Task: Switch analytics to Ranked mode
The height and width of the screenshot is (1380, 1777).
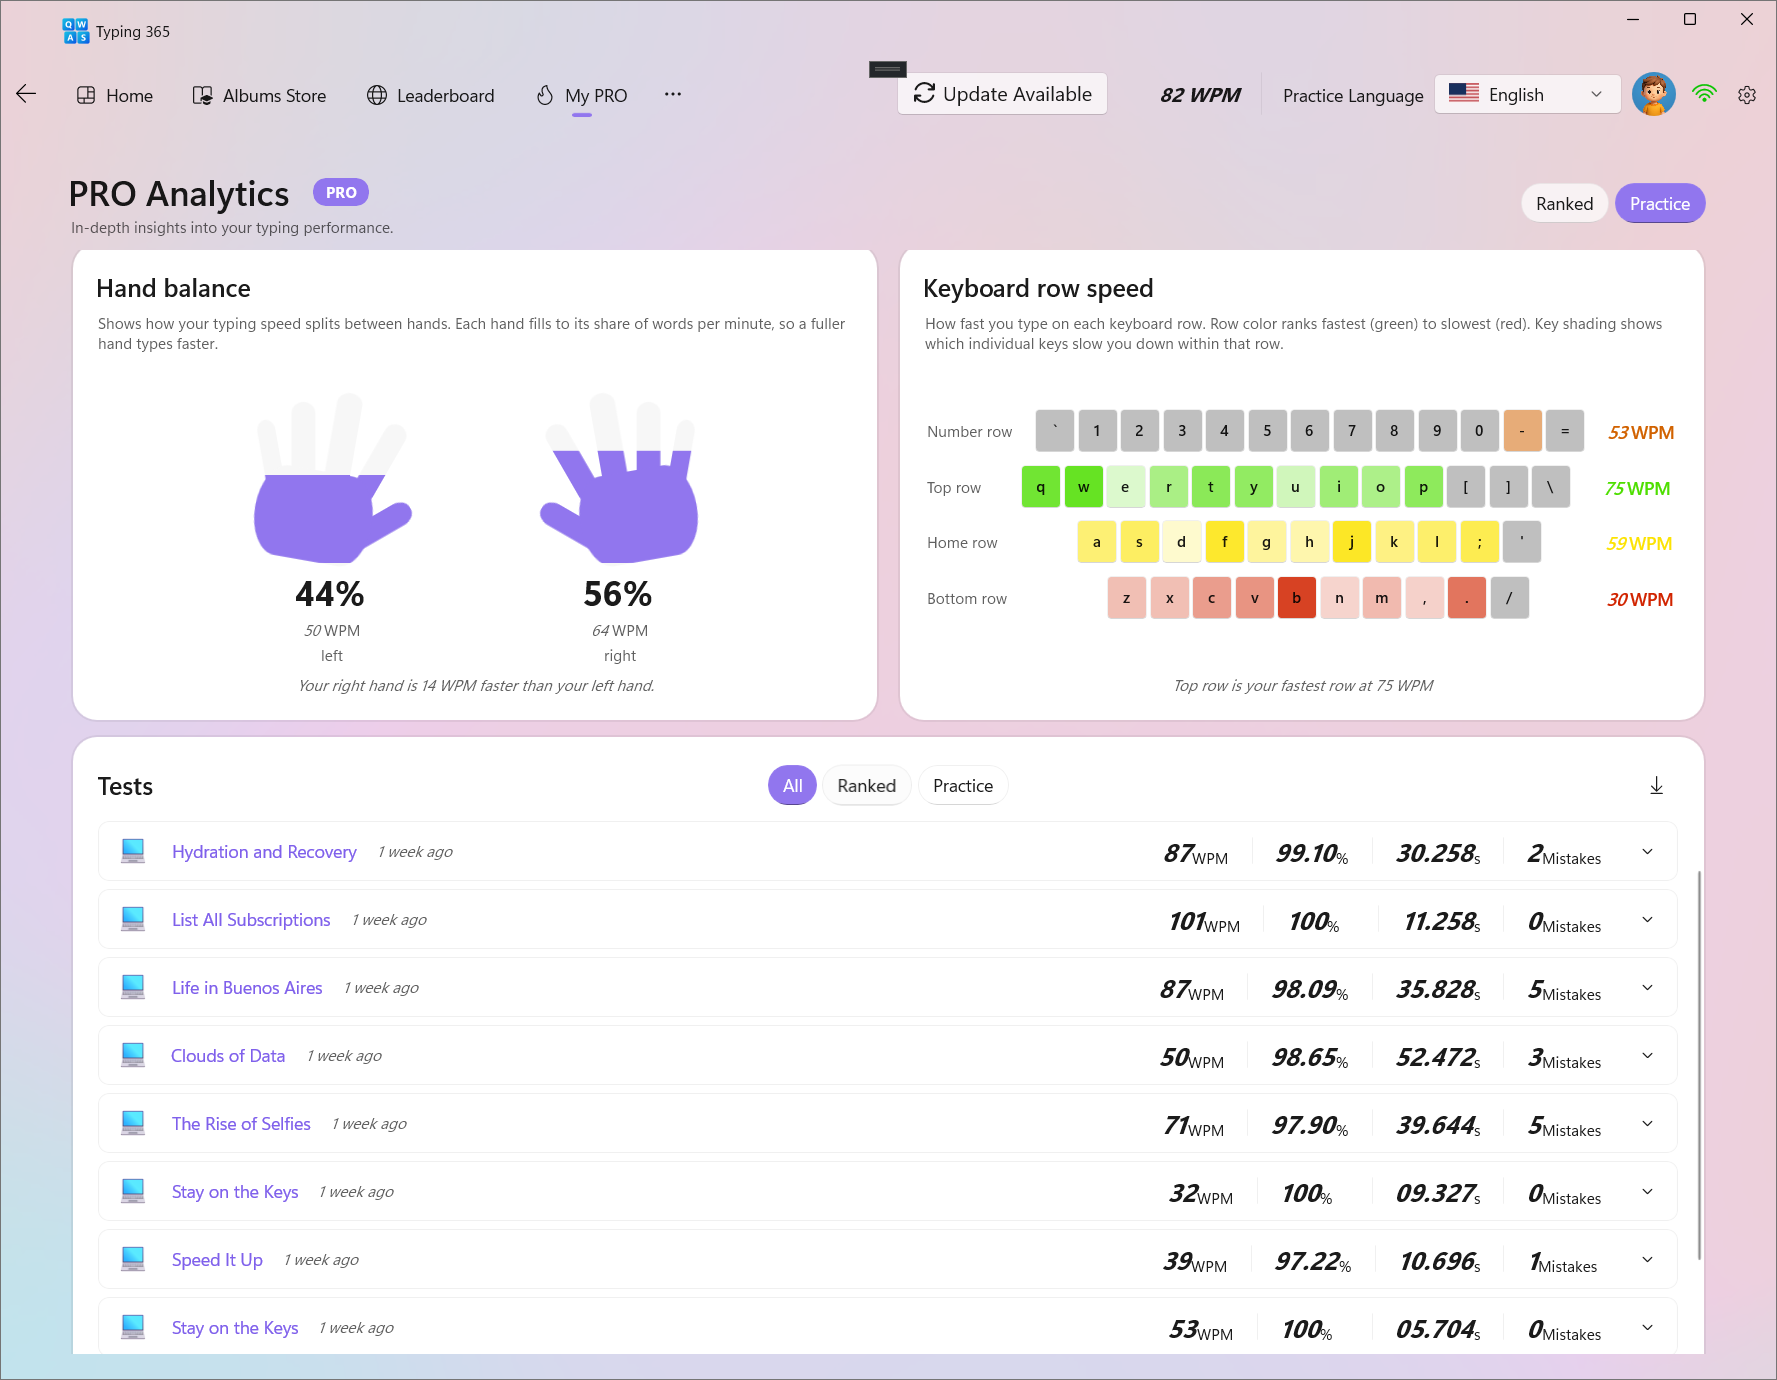Action: click(x=1564, y=204)
